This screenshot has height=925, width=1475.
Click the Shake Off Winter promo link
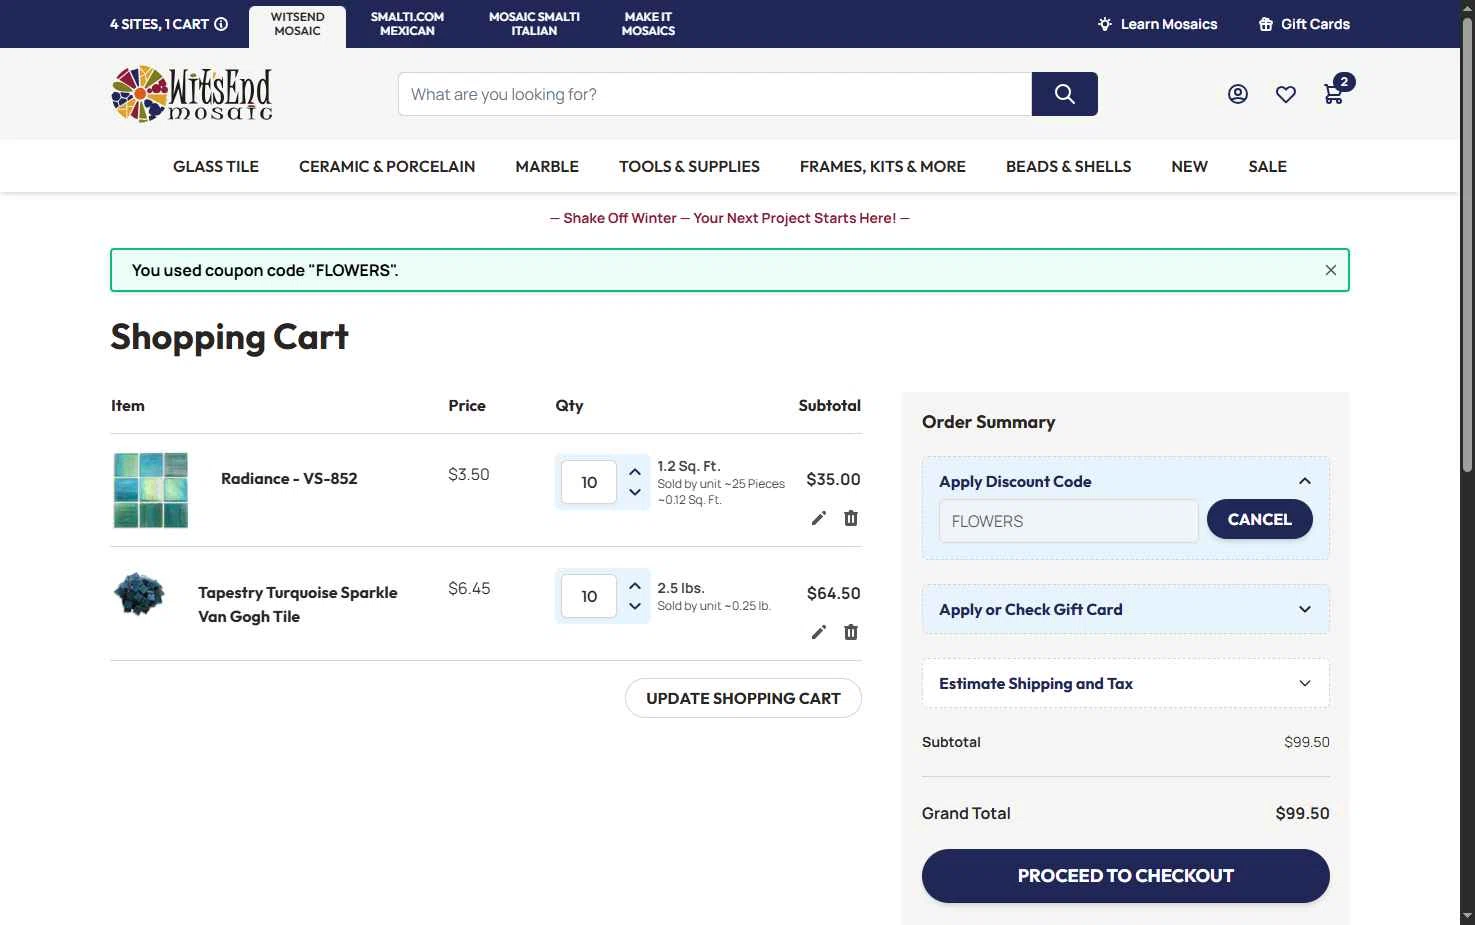click(730, 218)
